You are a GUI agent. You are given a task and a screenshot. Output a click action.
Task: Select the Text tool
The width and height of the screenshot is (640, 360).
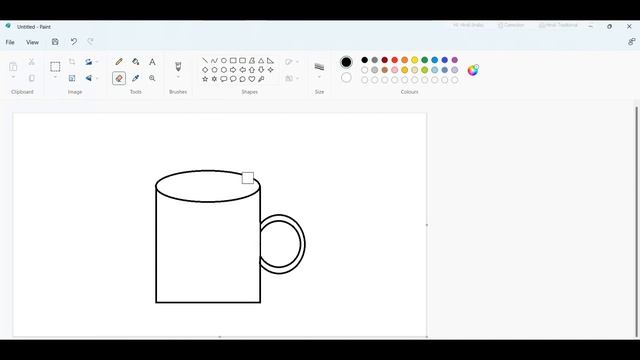152,62
